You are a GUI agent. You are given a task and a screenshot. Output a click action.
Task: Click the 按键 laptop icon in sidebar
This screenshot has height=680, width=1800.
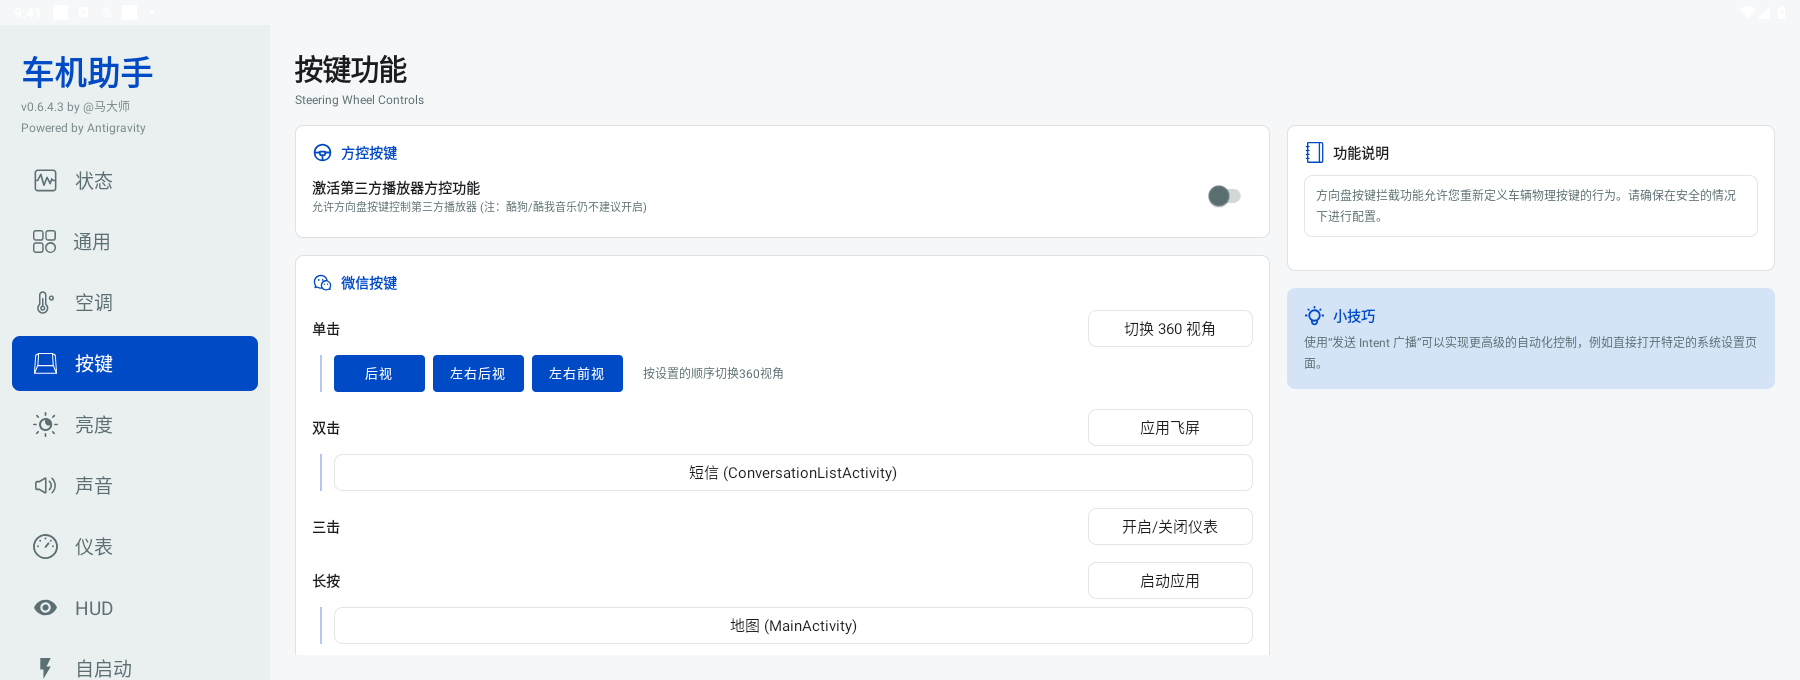45,364
